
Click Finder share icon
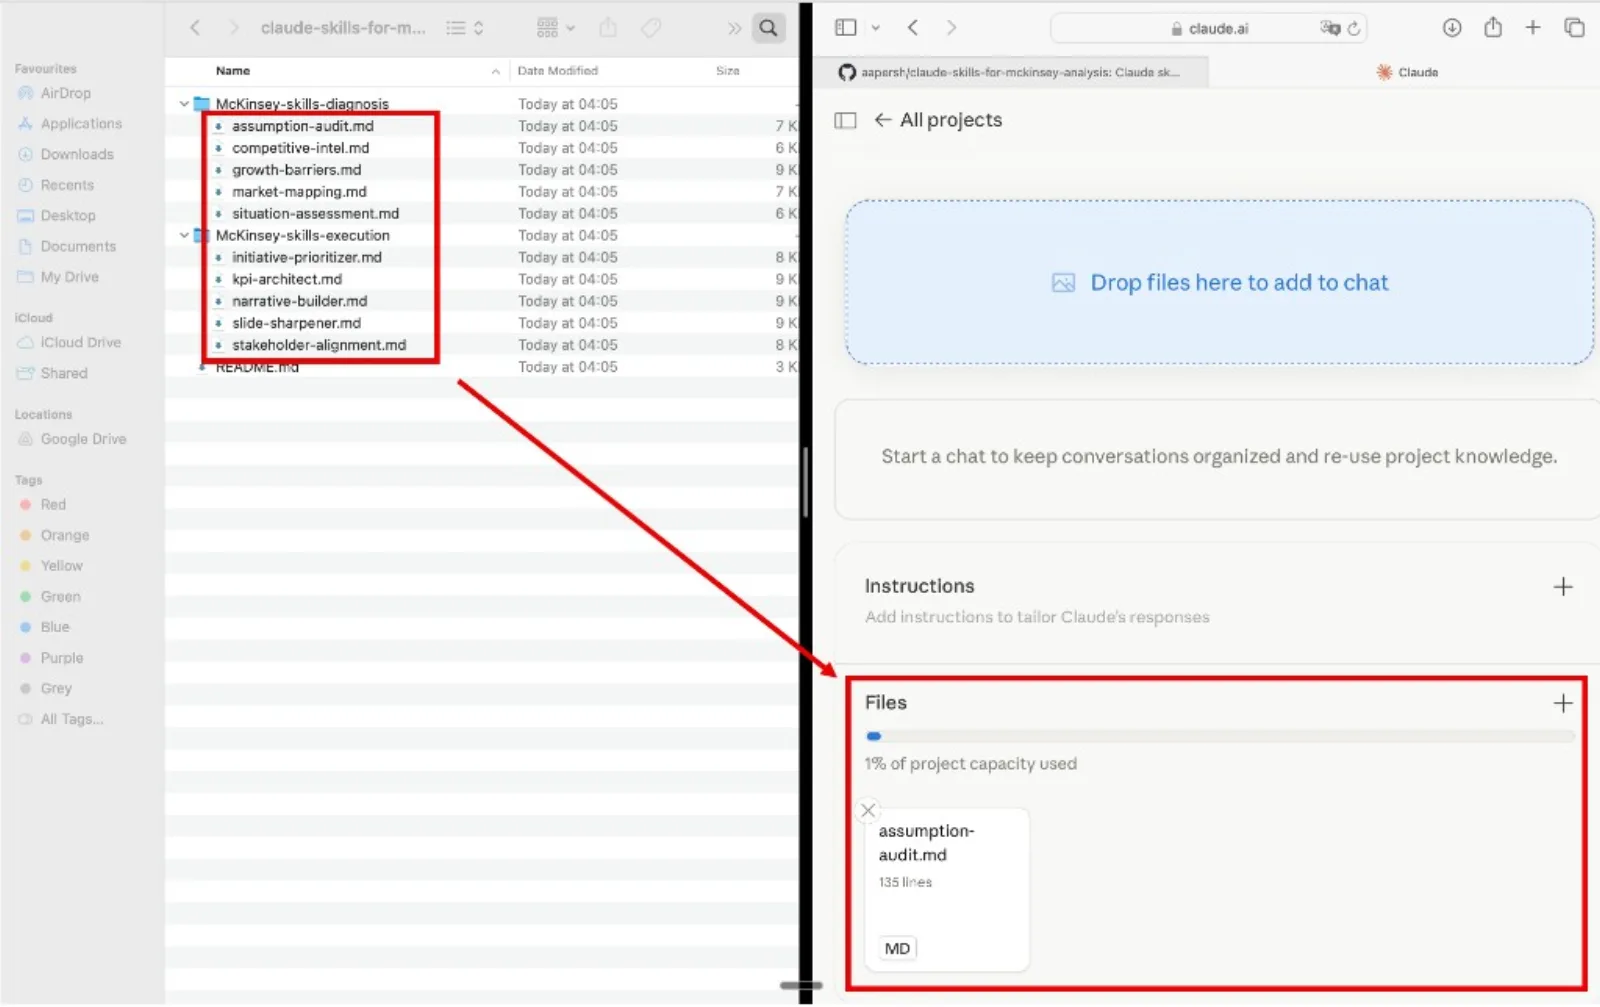pos(608,28)
